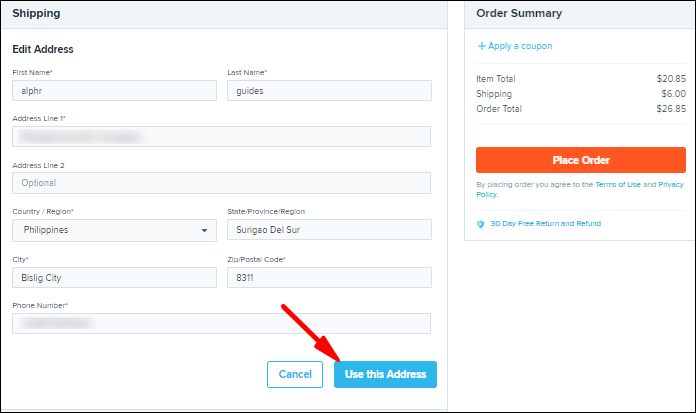The height and width of the screenshot is (413, 696).
Task: Select the Last Name field containing guides
Action: point(329,90)
